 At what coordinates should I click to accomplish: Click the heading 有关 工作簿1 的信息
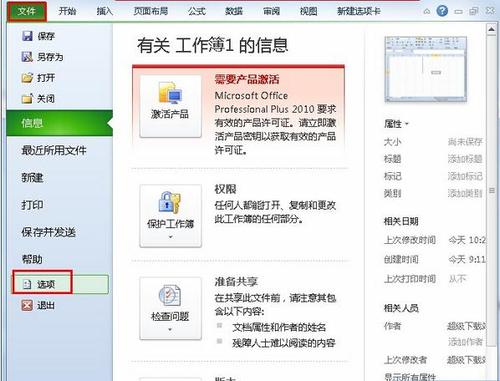pyautogui.click(x=213, y=45)
